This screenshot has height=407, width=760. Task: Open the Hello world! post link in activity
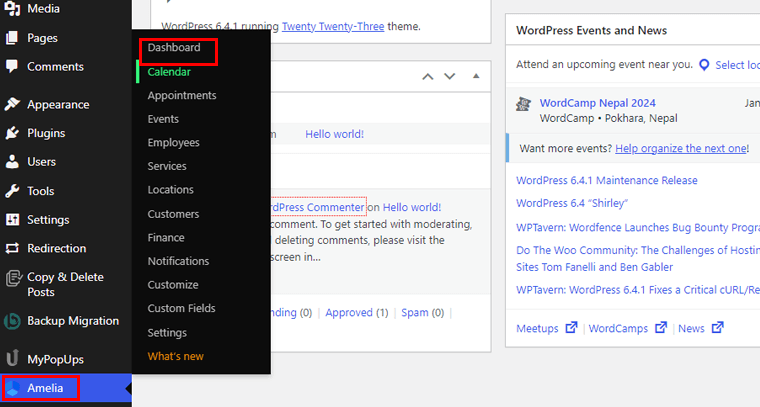click(x=334, y=134)
